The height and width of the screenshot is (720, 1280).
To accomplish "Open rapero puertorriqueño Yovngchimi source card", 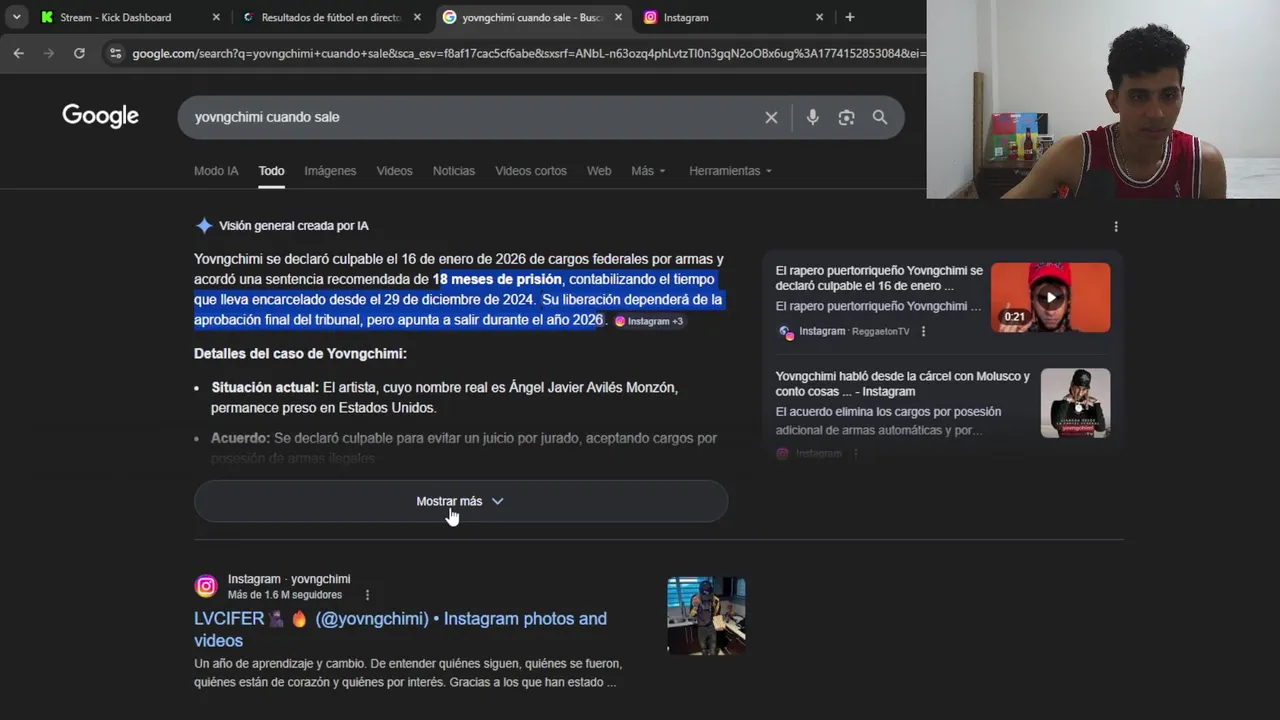I will pyautogui.click(x=879, y=278).
